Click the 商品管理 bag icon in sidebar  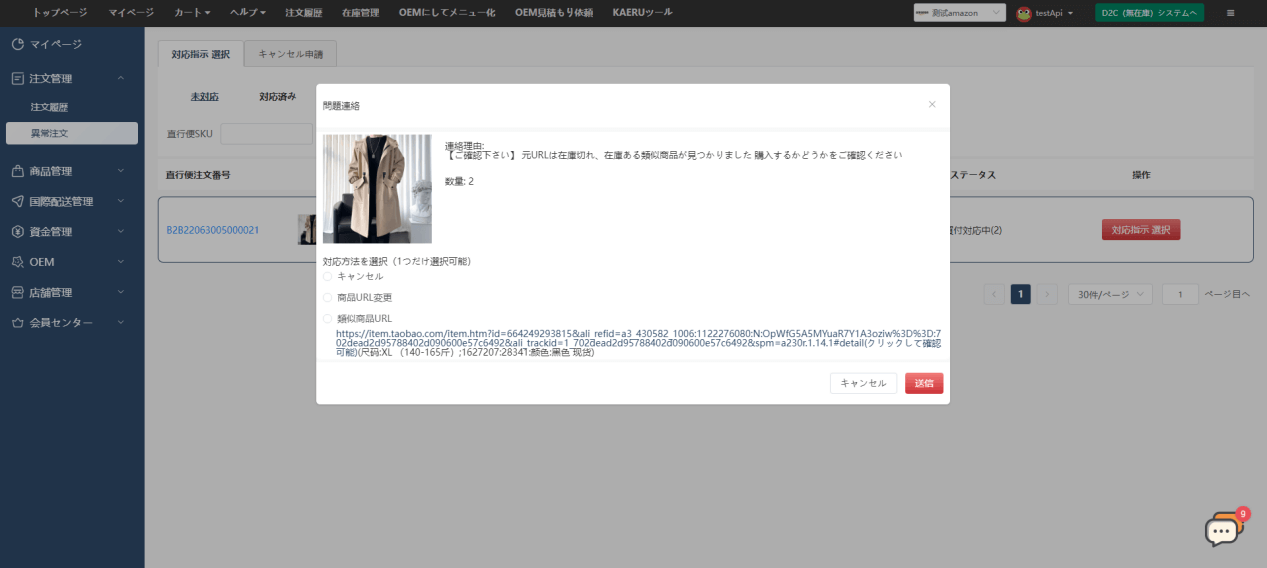[x=17, y=171]
